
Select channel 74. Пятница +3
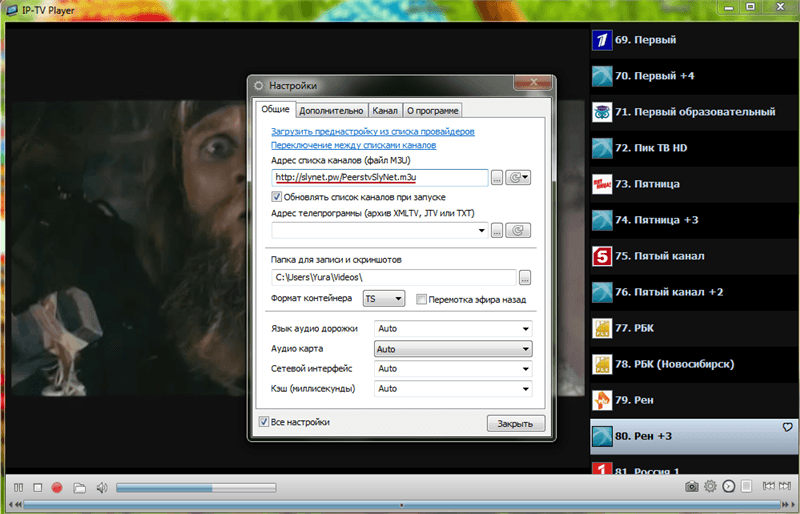[695, 220]
